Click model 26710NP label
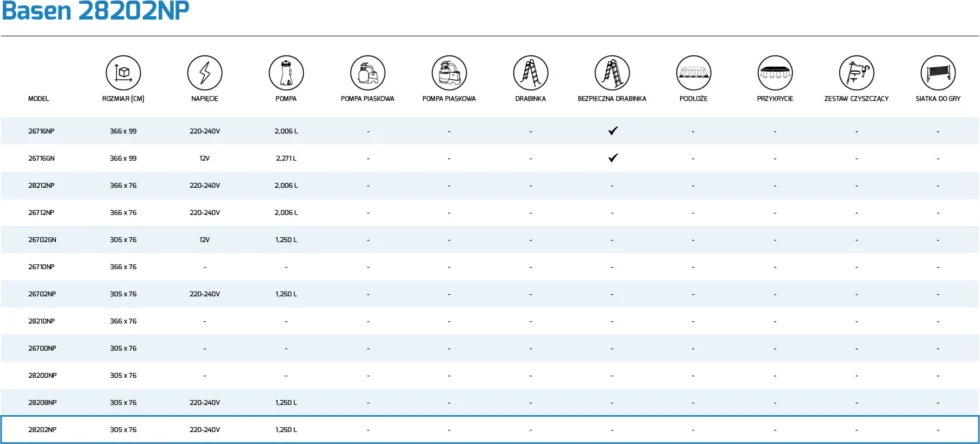 (x=41, y=267)
